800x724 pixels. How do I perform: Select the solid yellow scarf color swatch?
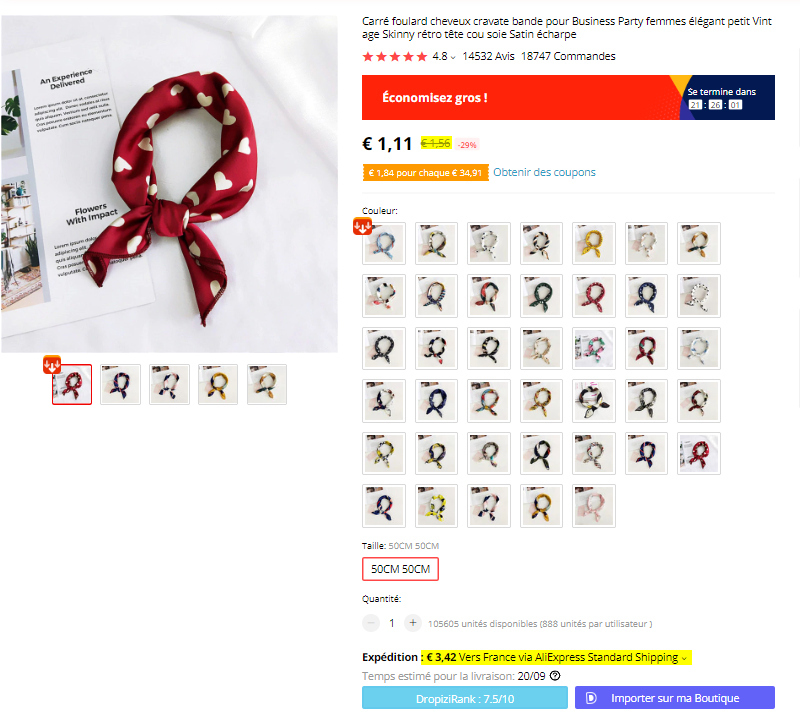(x=594, y=243)
